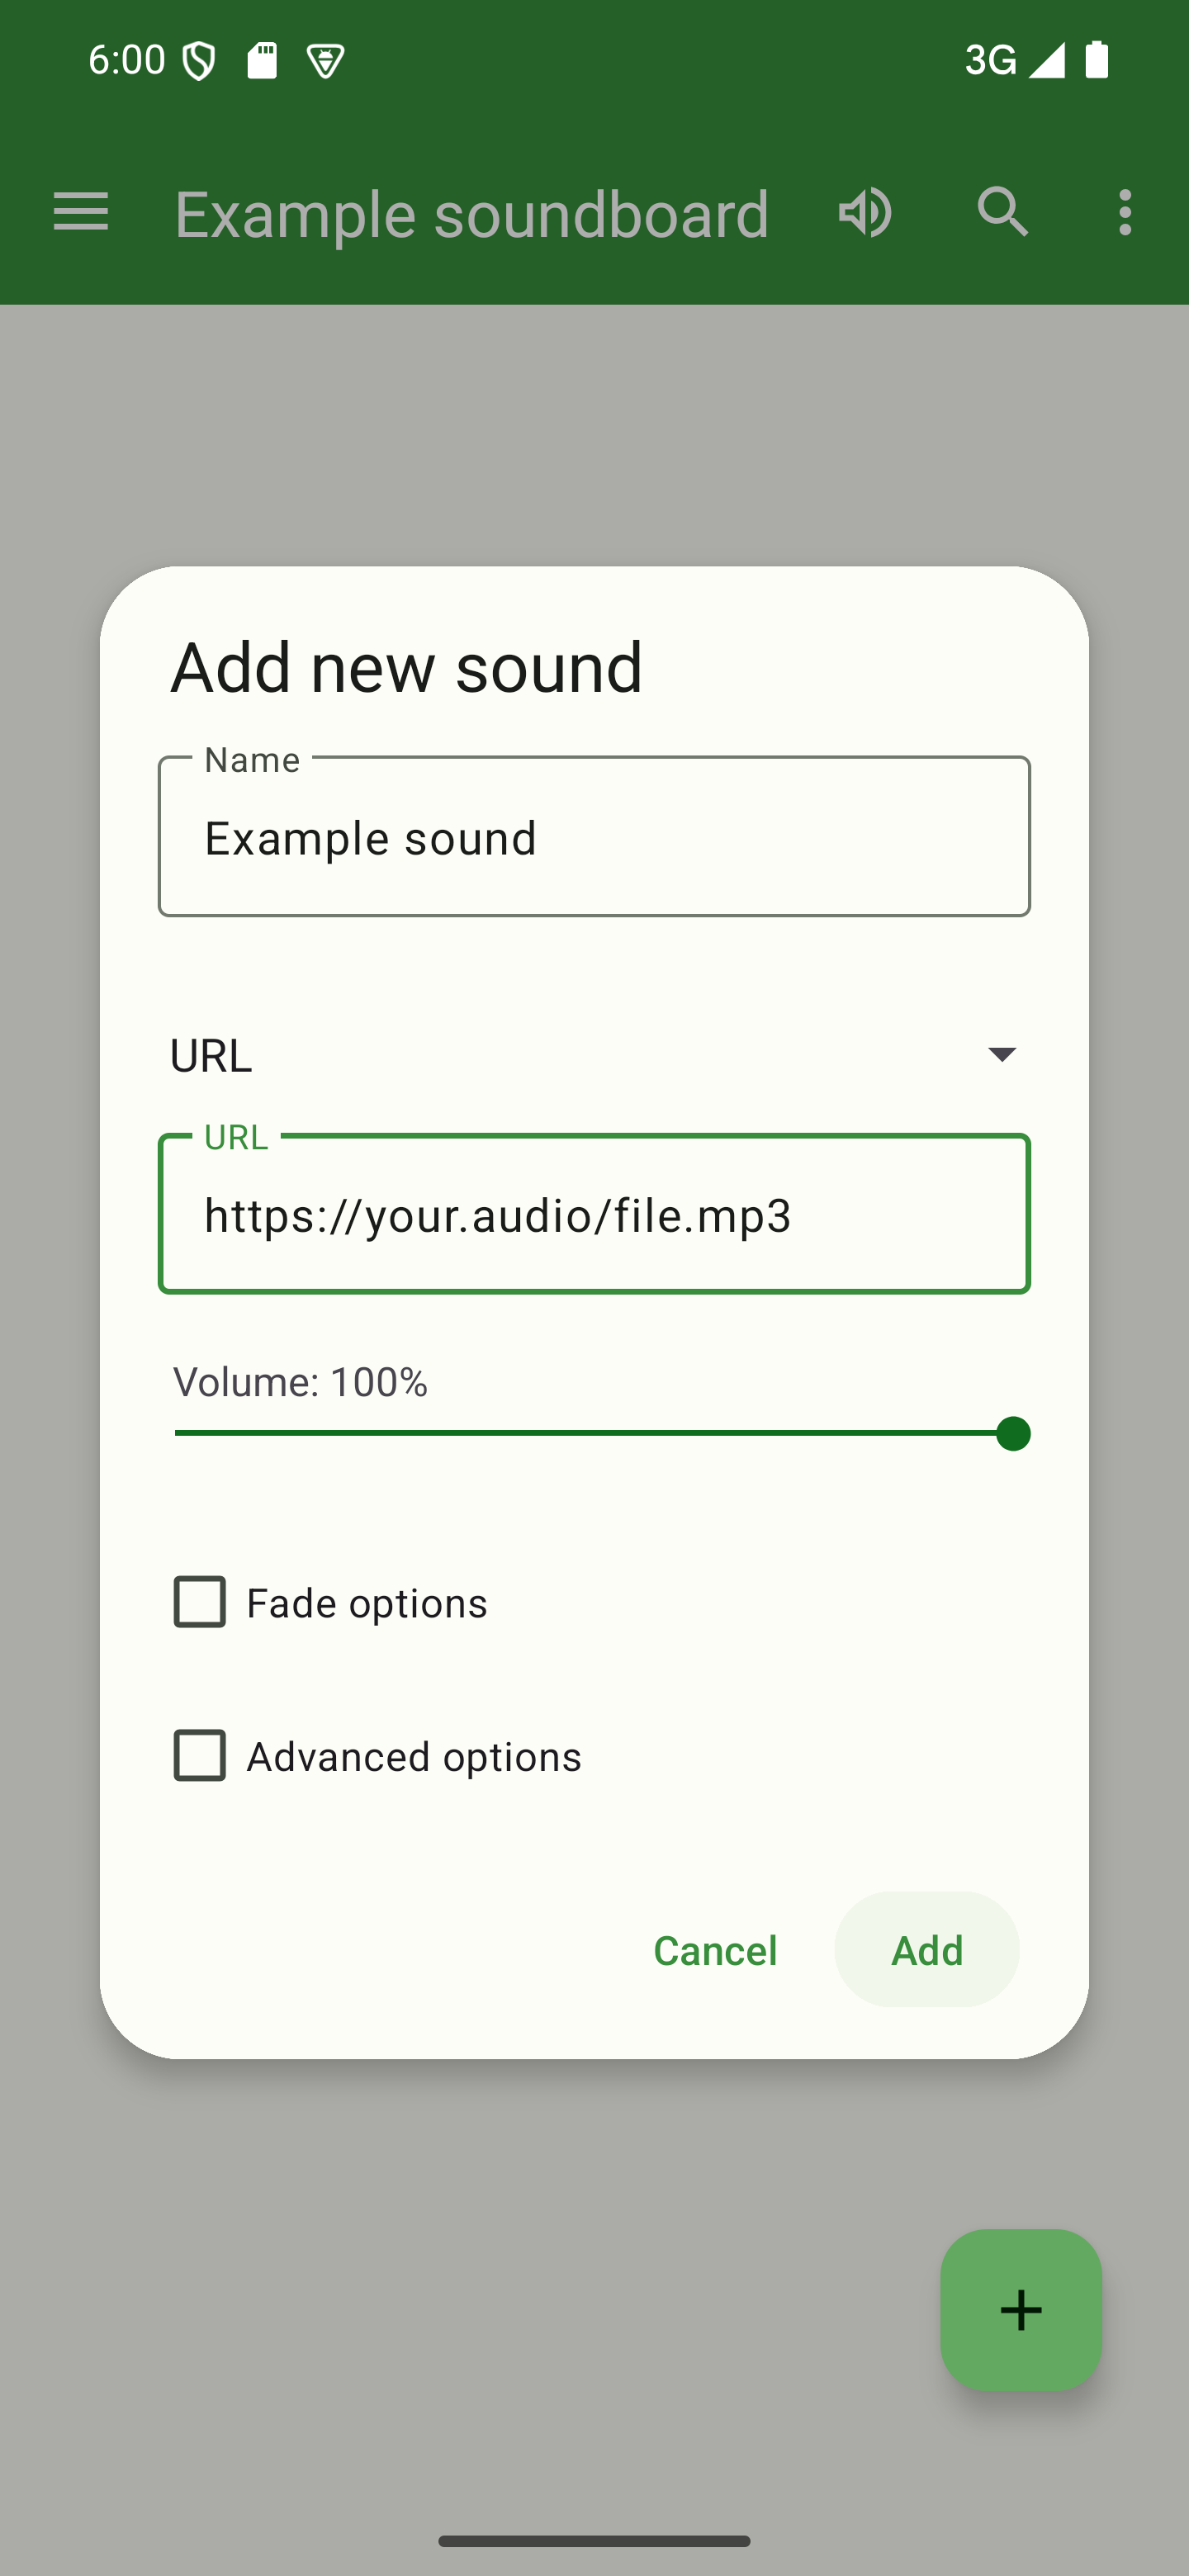Open the hamburger navigation menu
The width and height of the screenshot is (1189, 2576).
coord(81,212)
